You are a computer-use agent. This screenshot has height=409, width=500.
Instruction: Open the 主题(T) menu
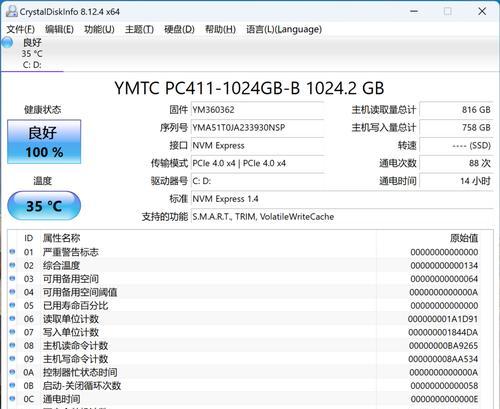click(x=139, y=29)
